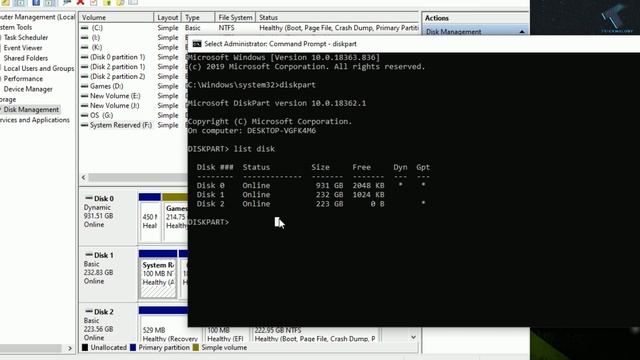The image size is (640, 360).
Task: Select the 100 MB EFI partition
Action: (x=226, y=334)
